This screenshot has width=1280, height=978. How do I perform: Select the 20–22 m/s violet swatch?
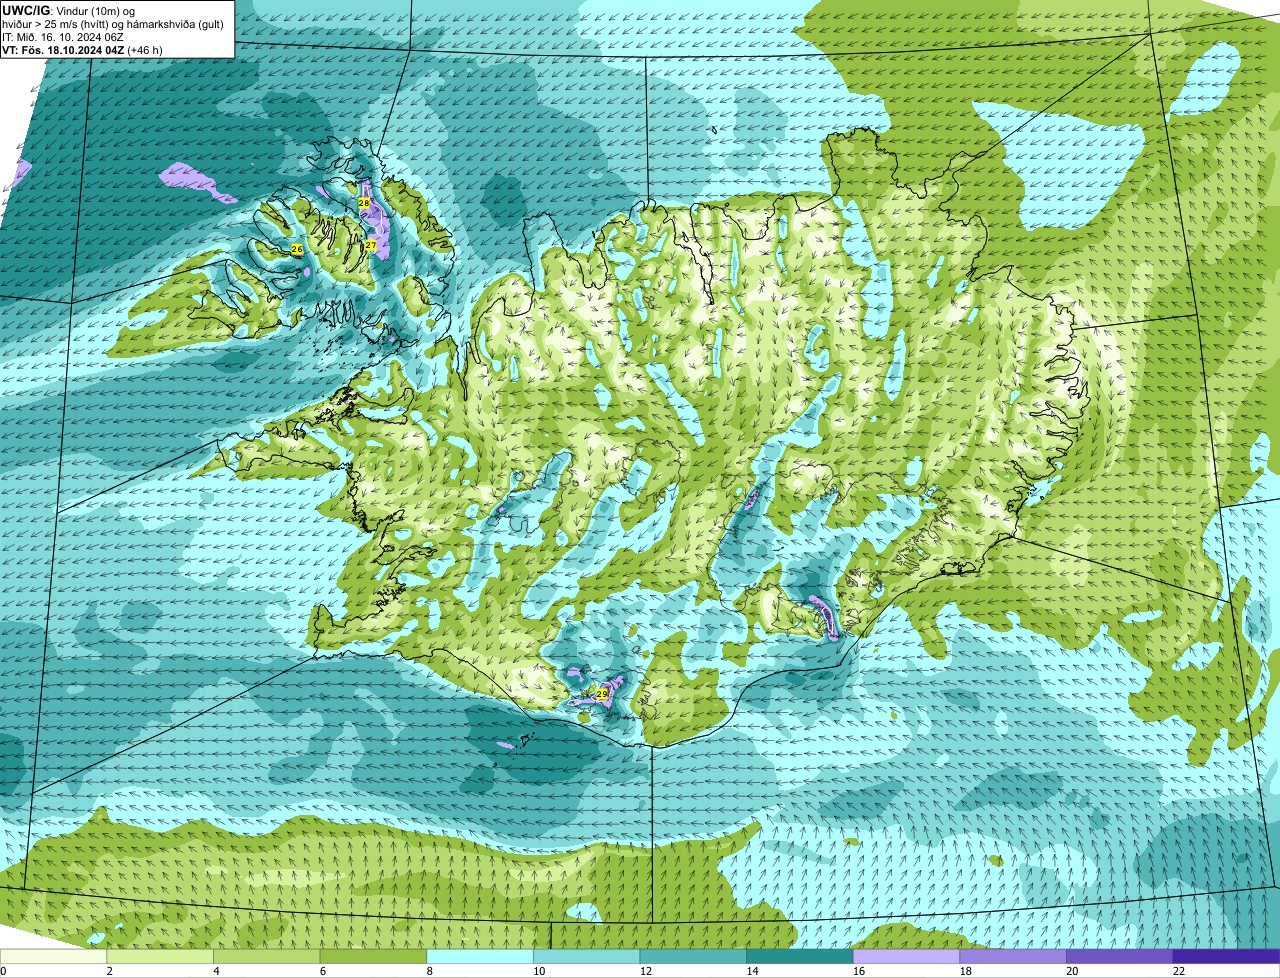[x=1119, y=956]
